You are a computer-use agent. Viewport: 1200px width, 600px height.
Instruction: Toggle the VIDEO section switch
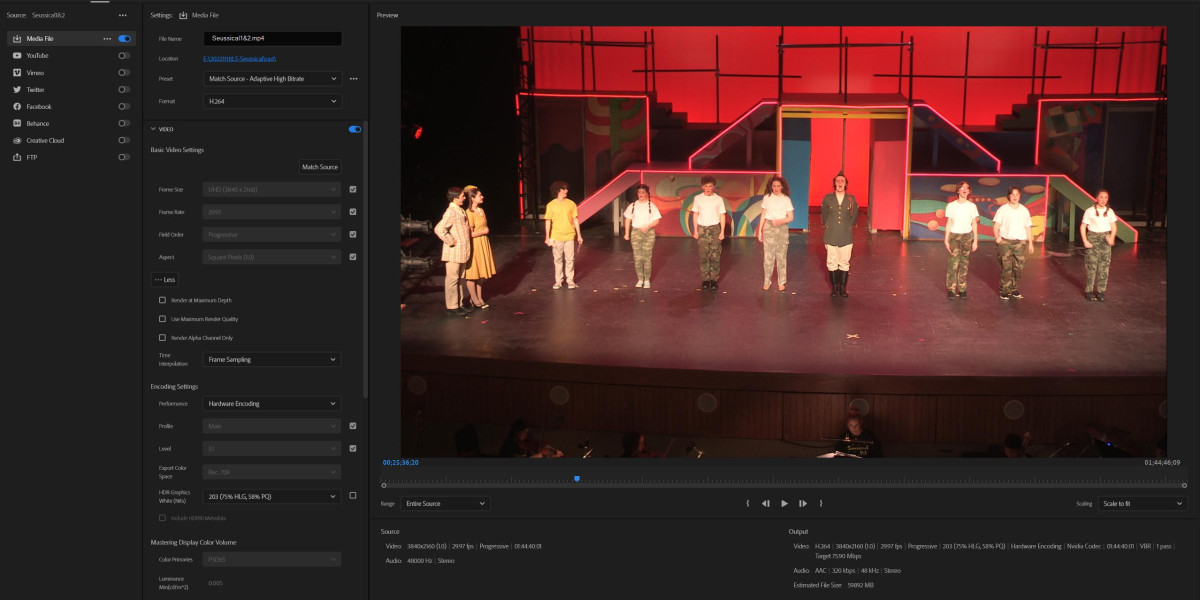pyautogui.click(x=354, y=129)
